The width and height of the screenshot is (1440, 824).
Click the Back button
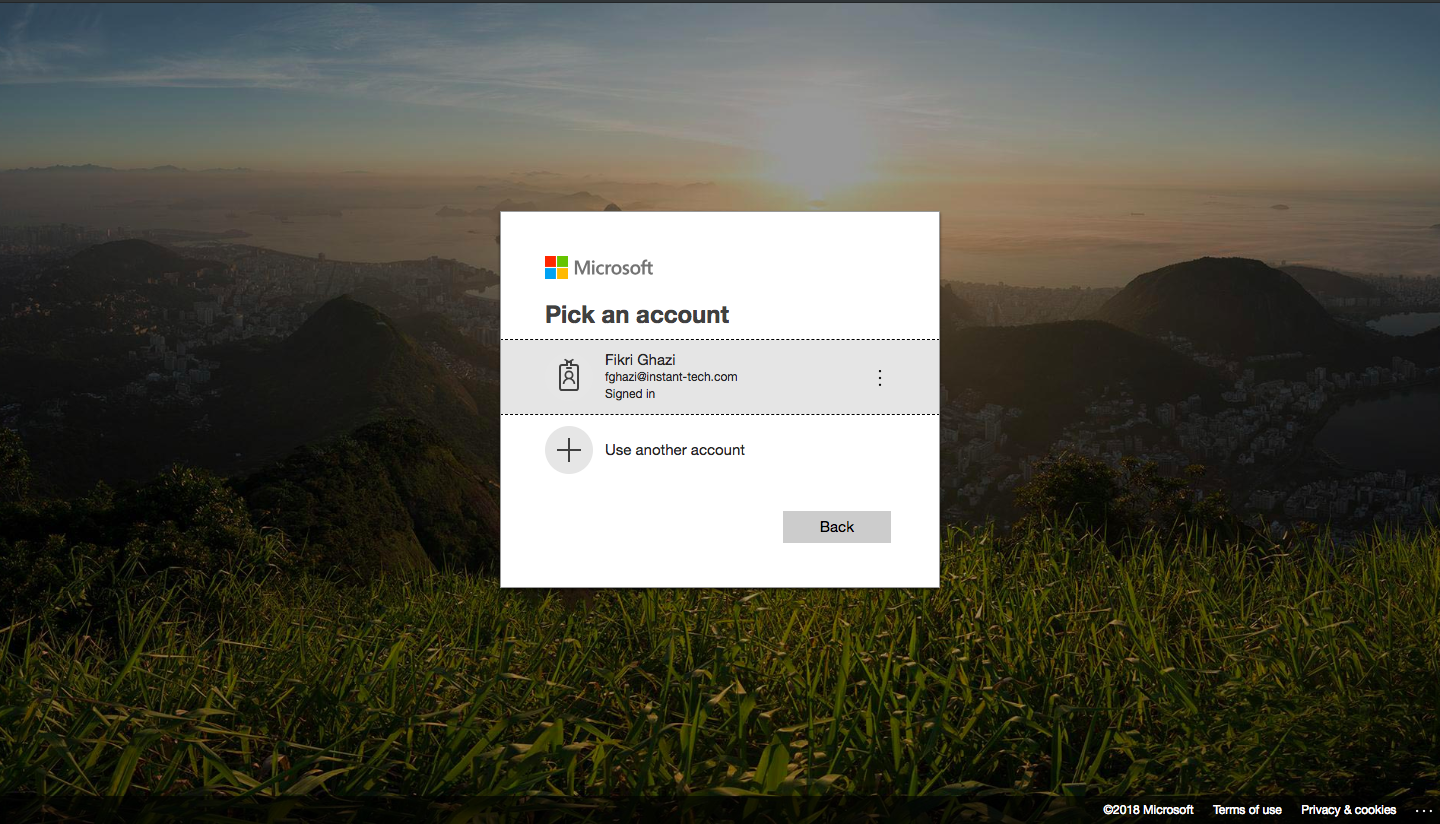[837, 527]
